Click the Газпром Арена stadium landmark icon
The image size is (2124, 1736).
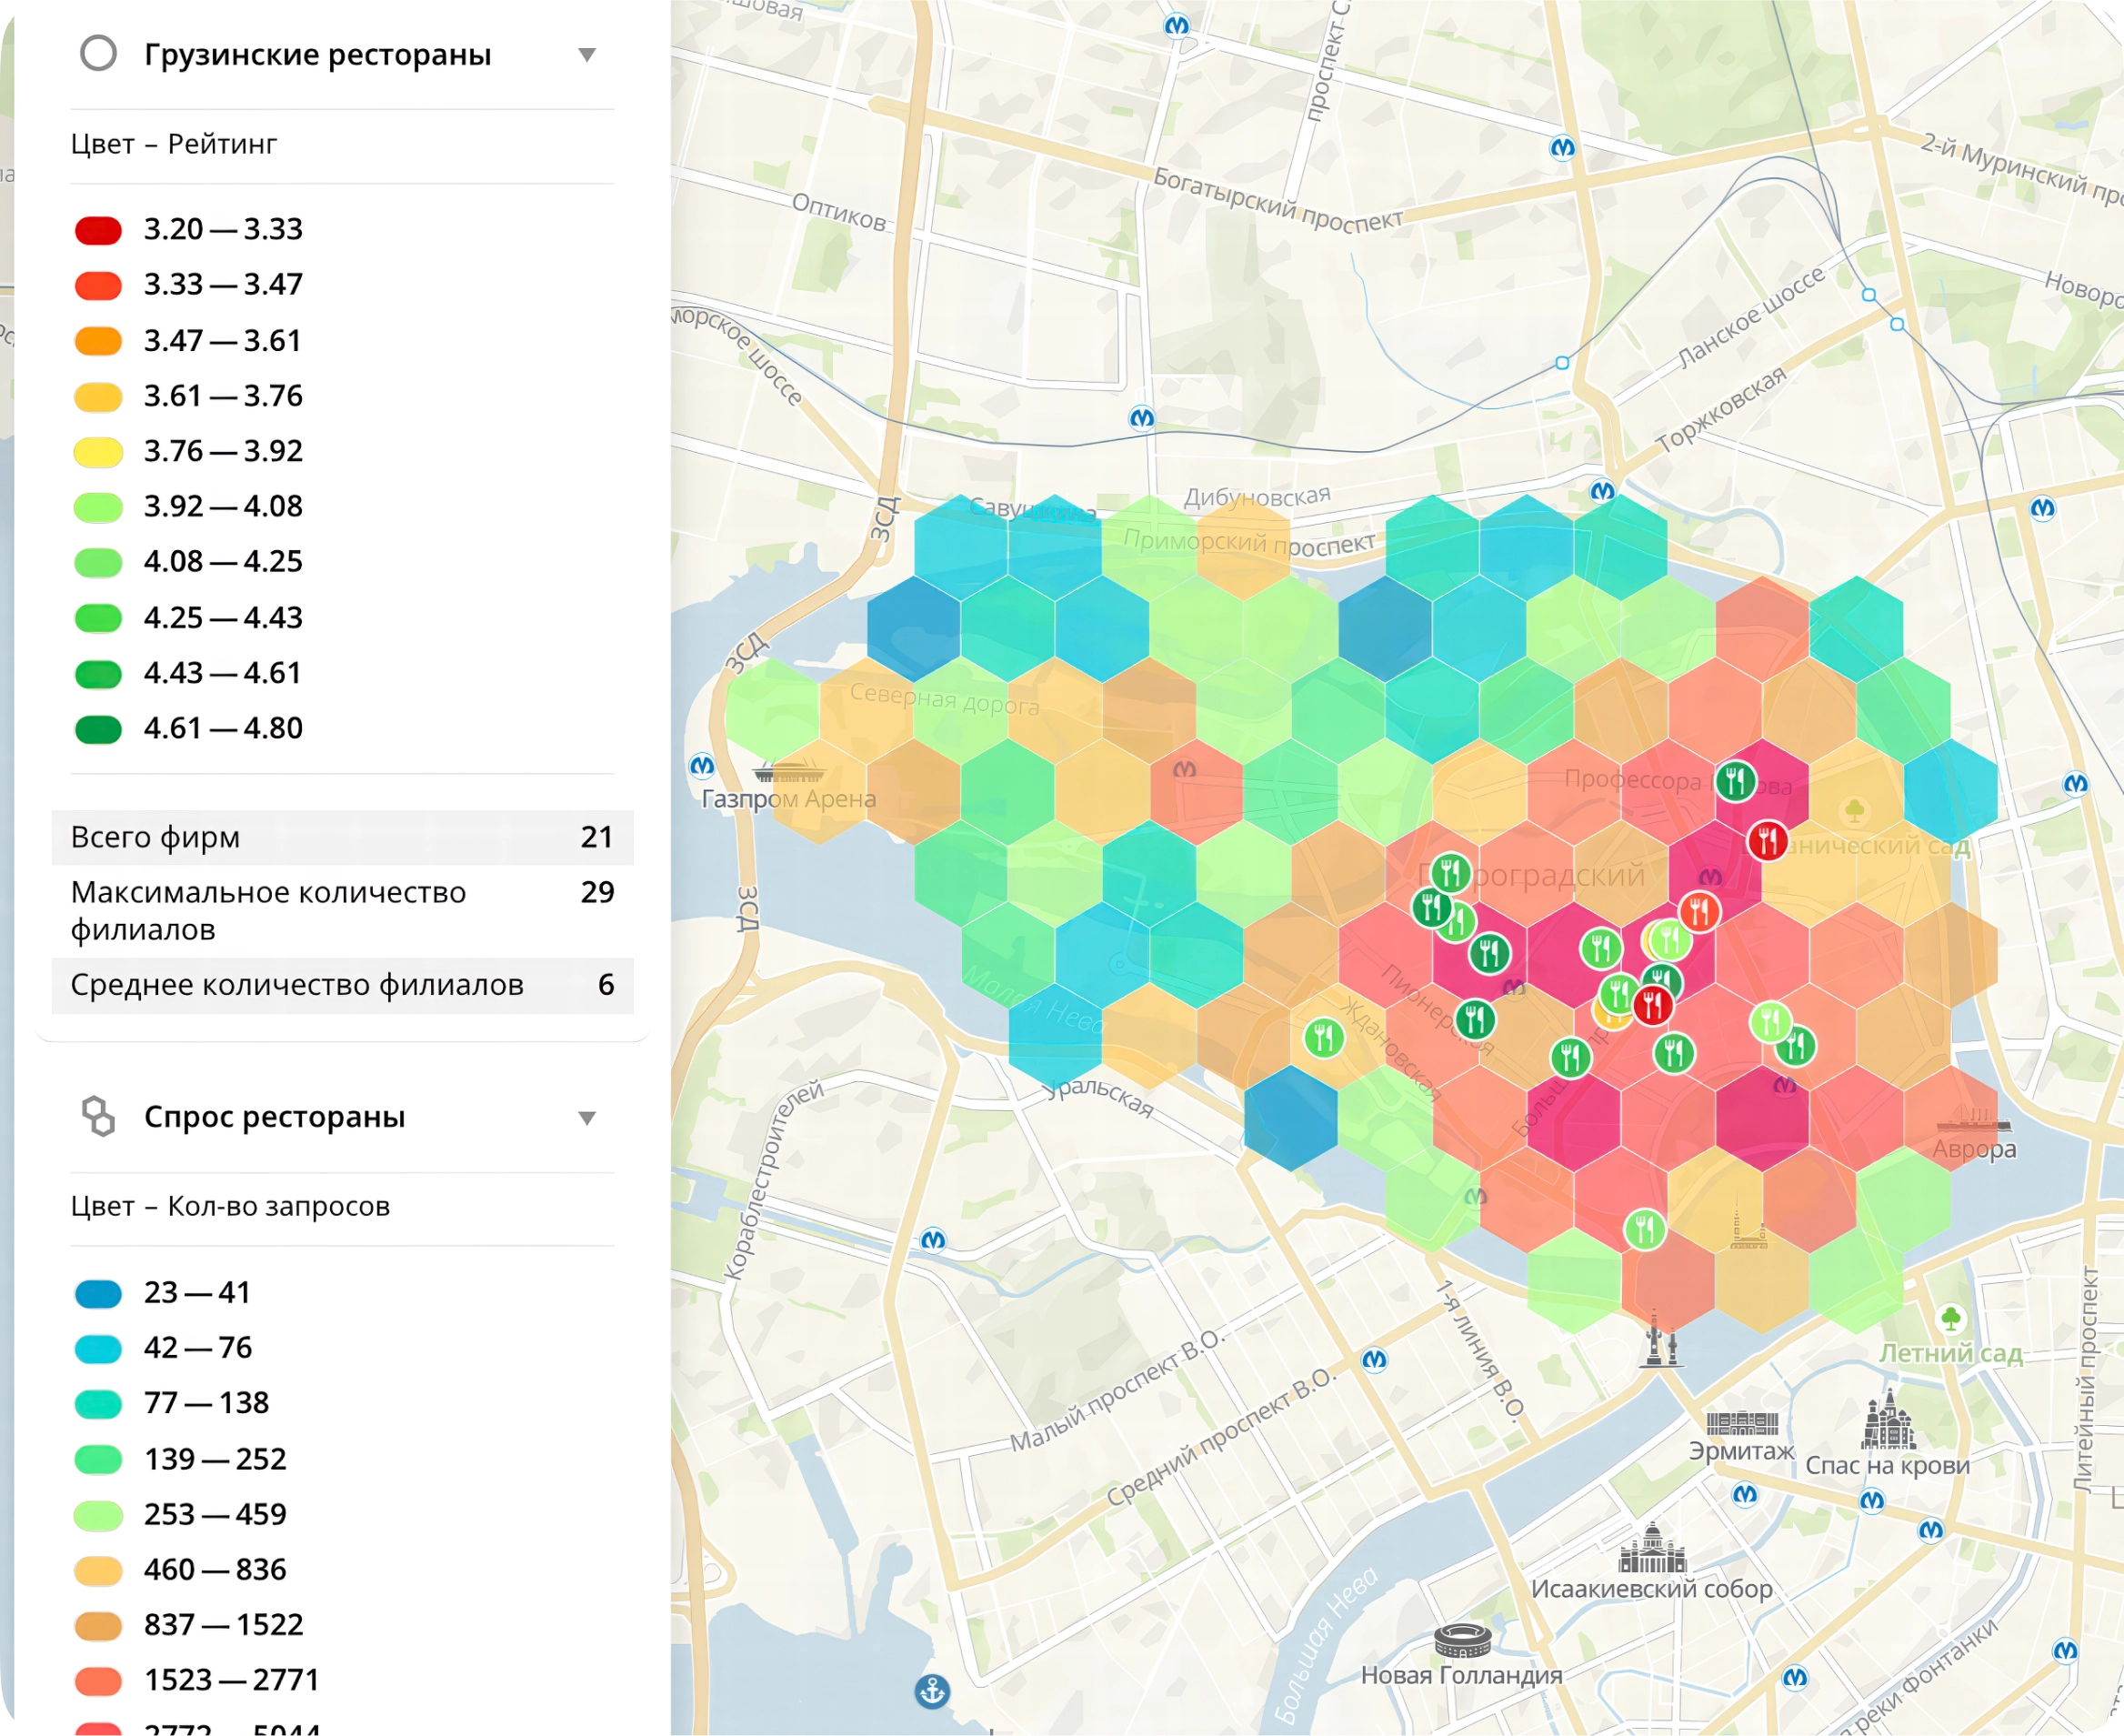click(788, 771)
